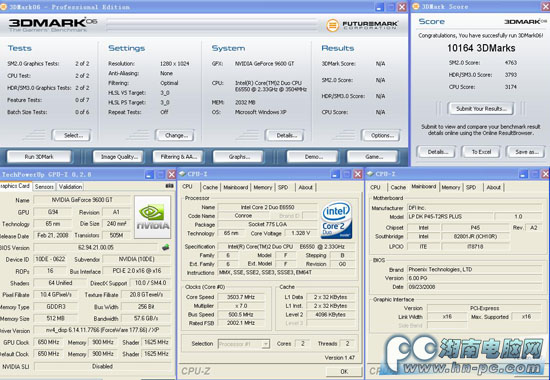Viewport: 550px width, 380px height.
Task: Click the Intel Core 2 Duo badge
Action: (336, 220)
